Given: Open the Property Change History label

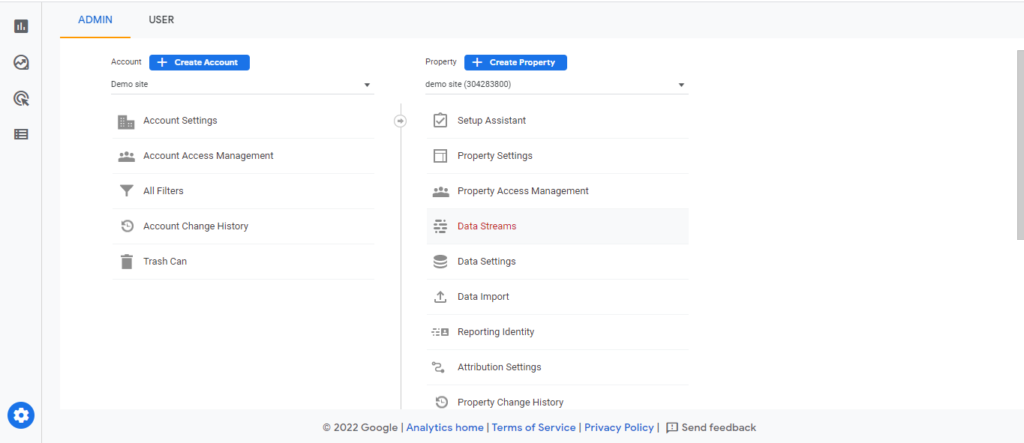Looking at the screenshot, I should 511,402.
